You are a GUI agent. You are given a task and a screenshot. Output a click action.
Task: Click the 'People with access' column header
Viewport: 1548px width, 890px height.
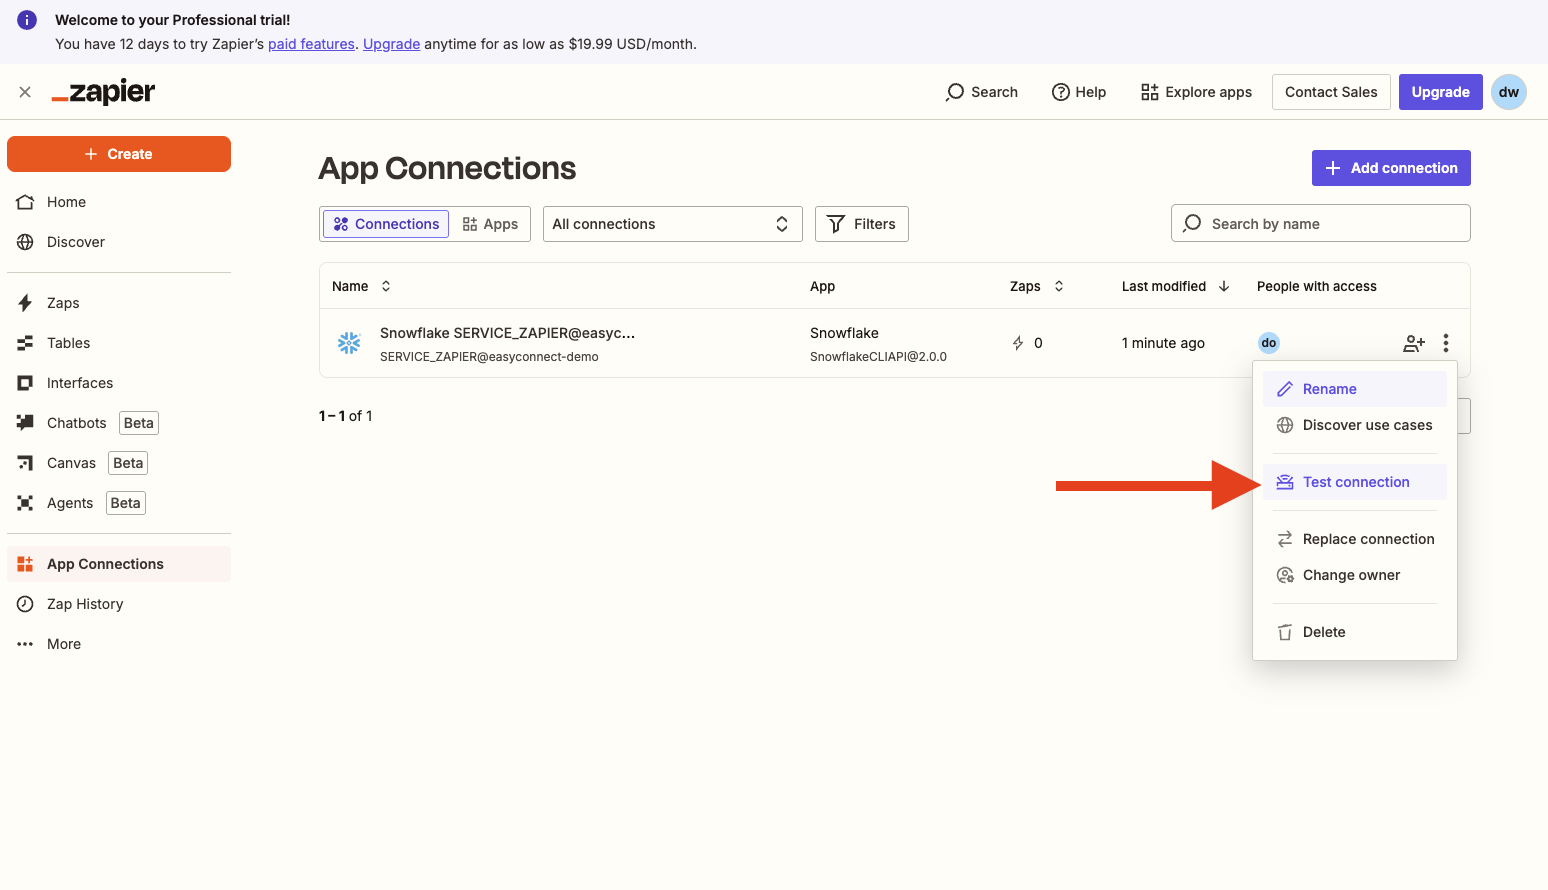(1316, 286)
